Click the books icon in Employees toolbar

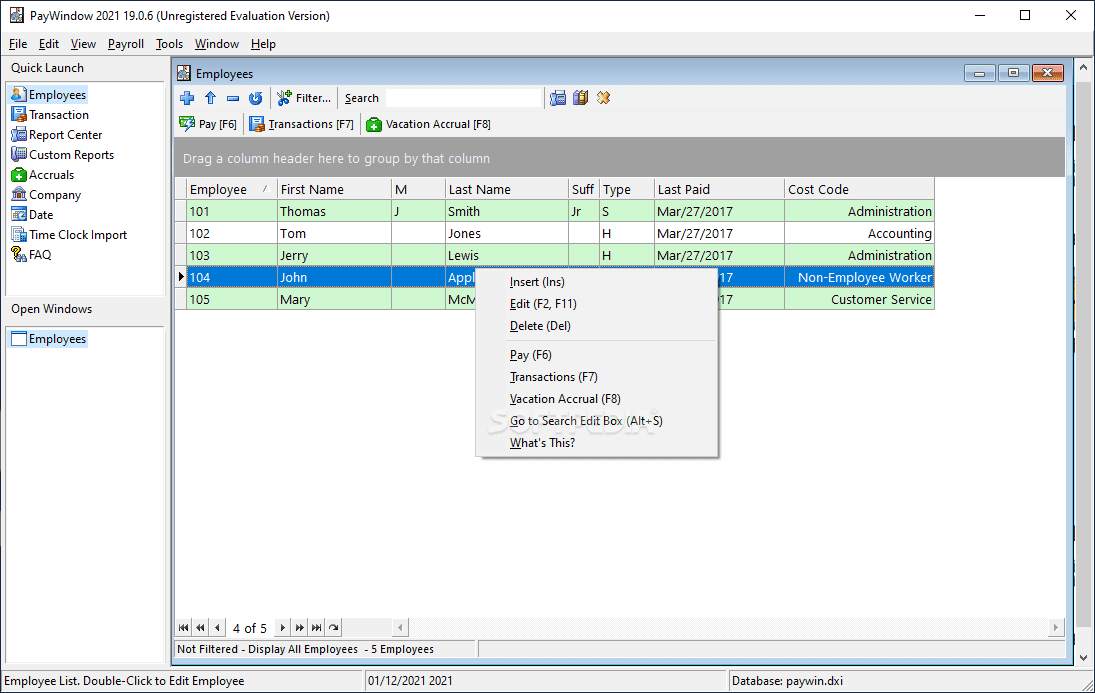[580, 98]
